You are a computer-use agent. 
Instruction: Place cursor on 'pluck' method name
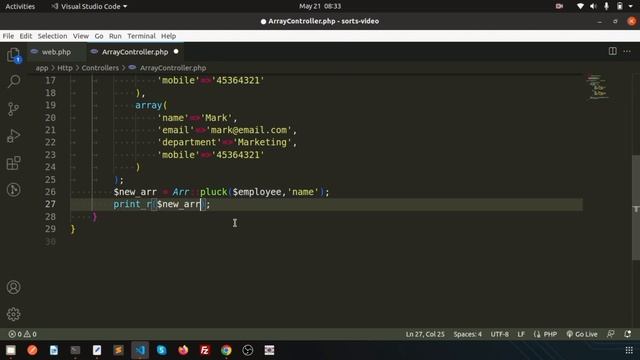[213, 192]
